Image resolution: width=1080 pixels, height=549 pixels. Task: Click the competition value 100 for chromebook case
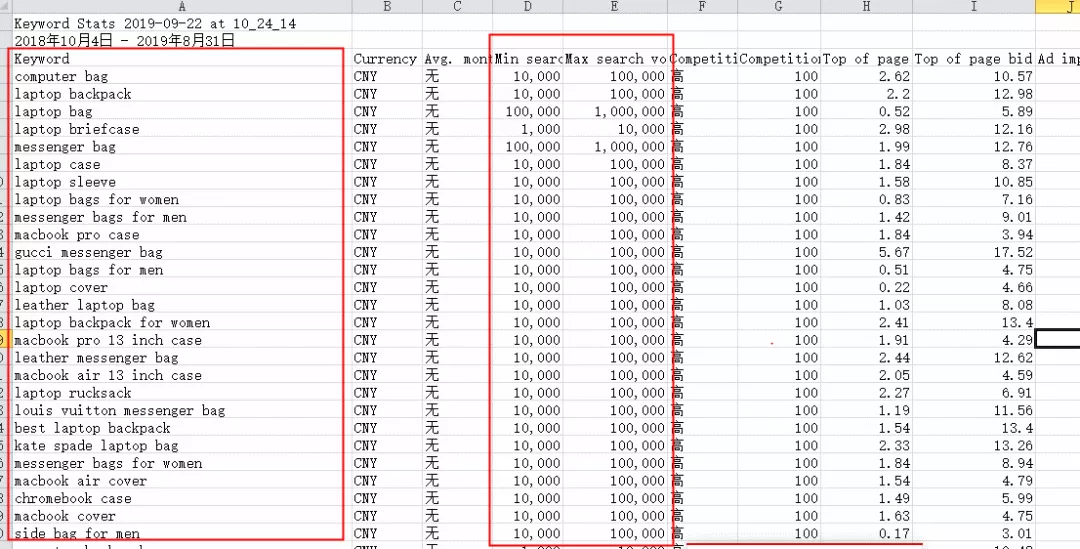click(778, 498)
